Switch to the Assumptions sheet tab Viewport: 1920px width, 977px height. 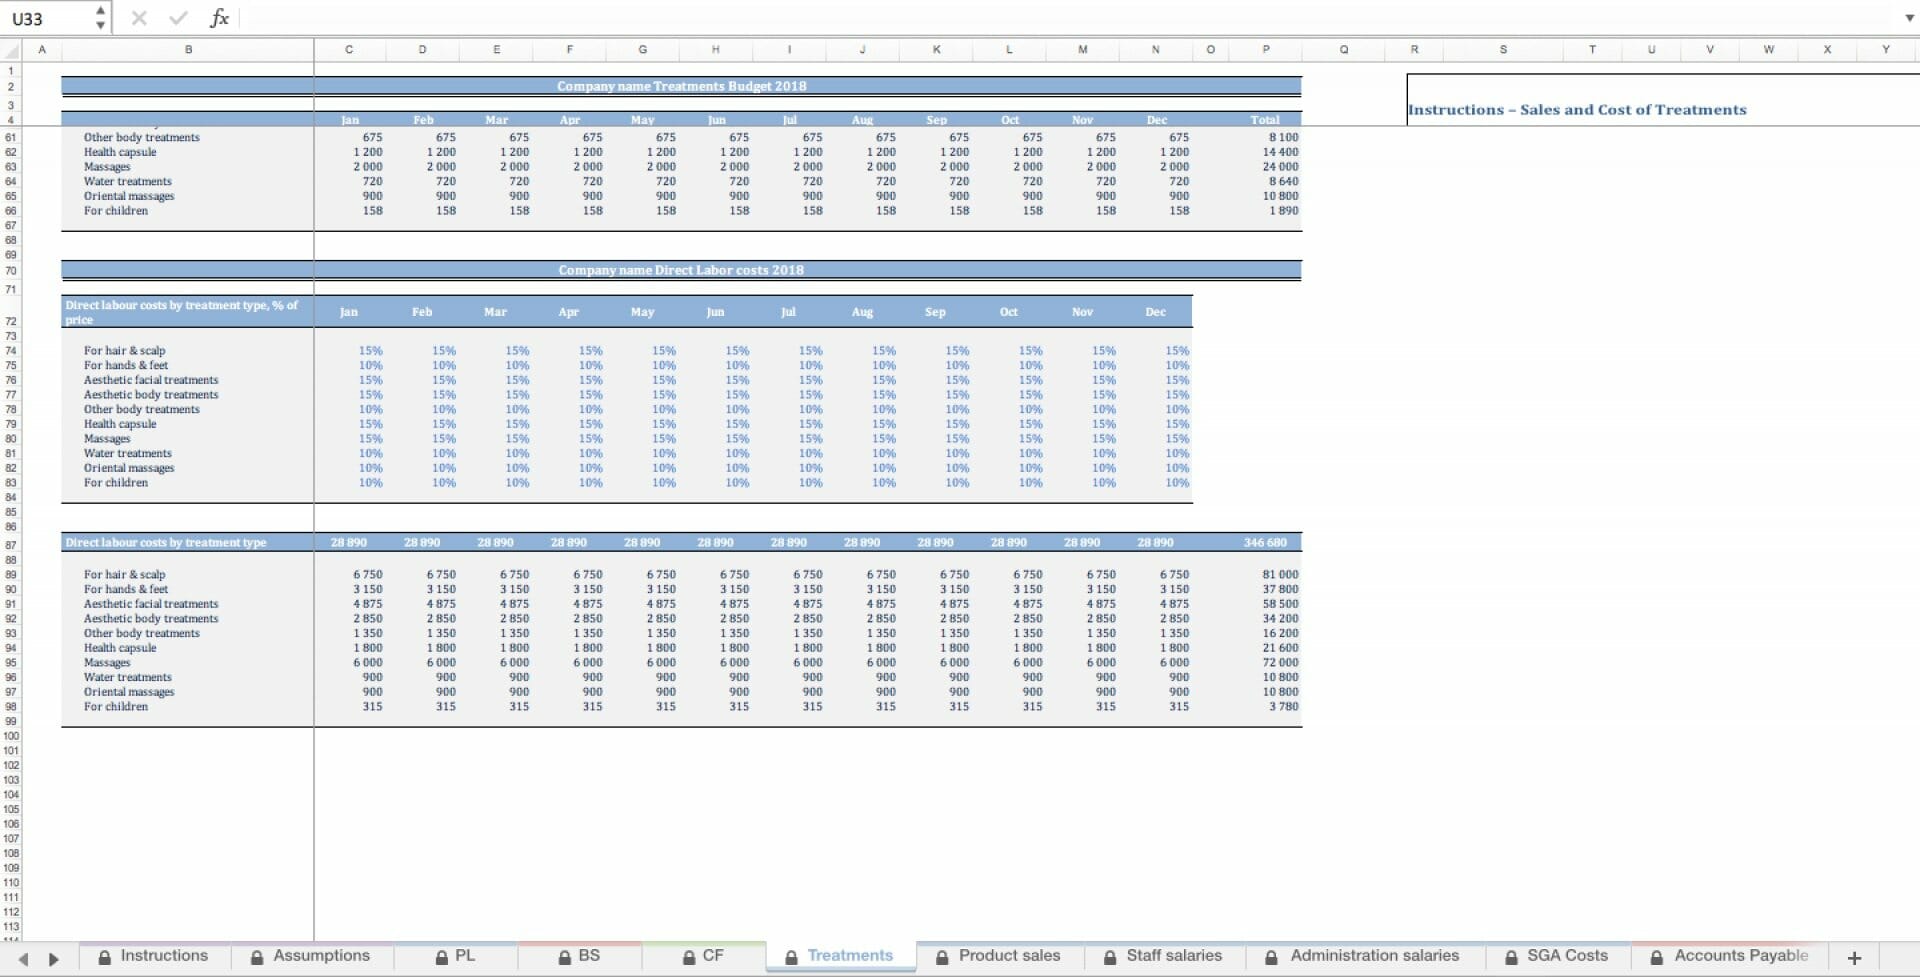click(x=310, y=956)
